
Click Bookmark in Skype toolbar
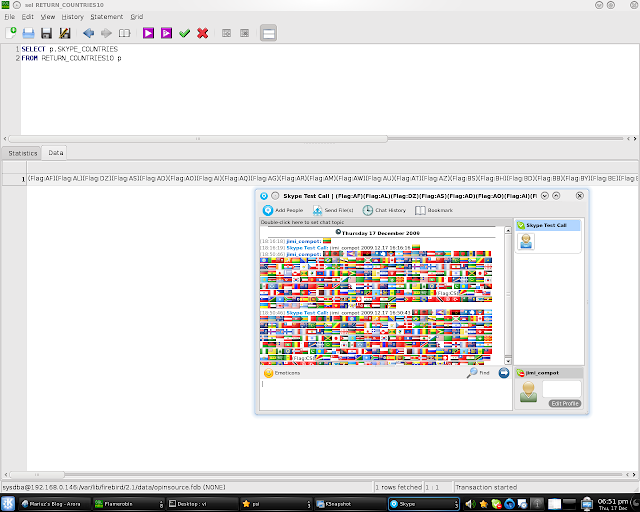[x=434, y=210]
